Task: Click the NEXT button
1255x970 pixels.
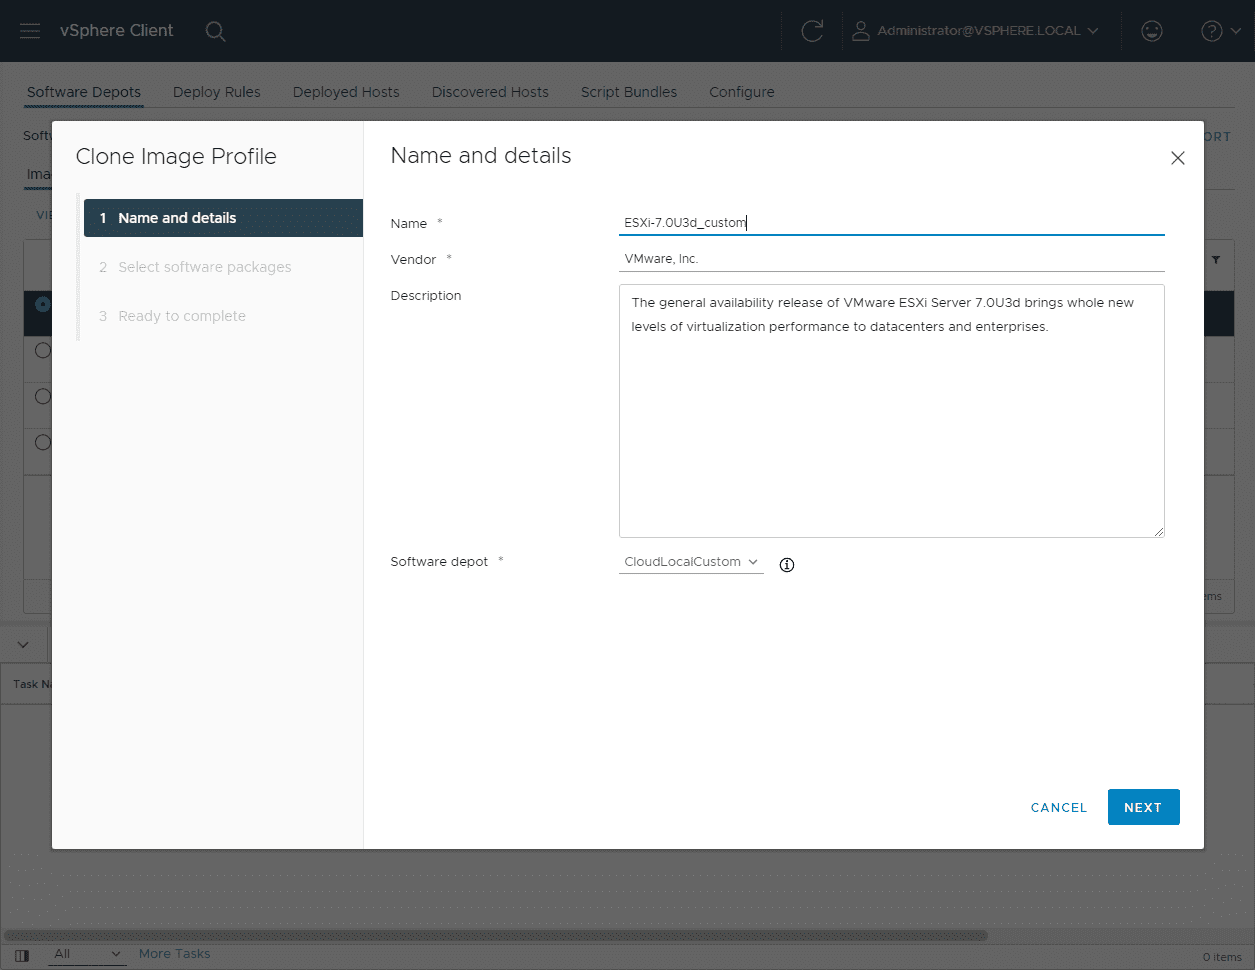Action: point(1143,807)
